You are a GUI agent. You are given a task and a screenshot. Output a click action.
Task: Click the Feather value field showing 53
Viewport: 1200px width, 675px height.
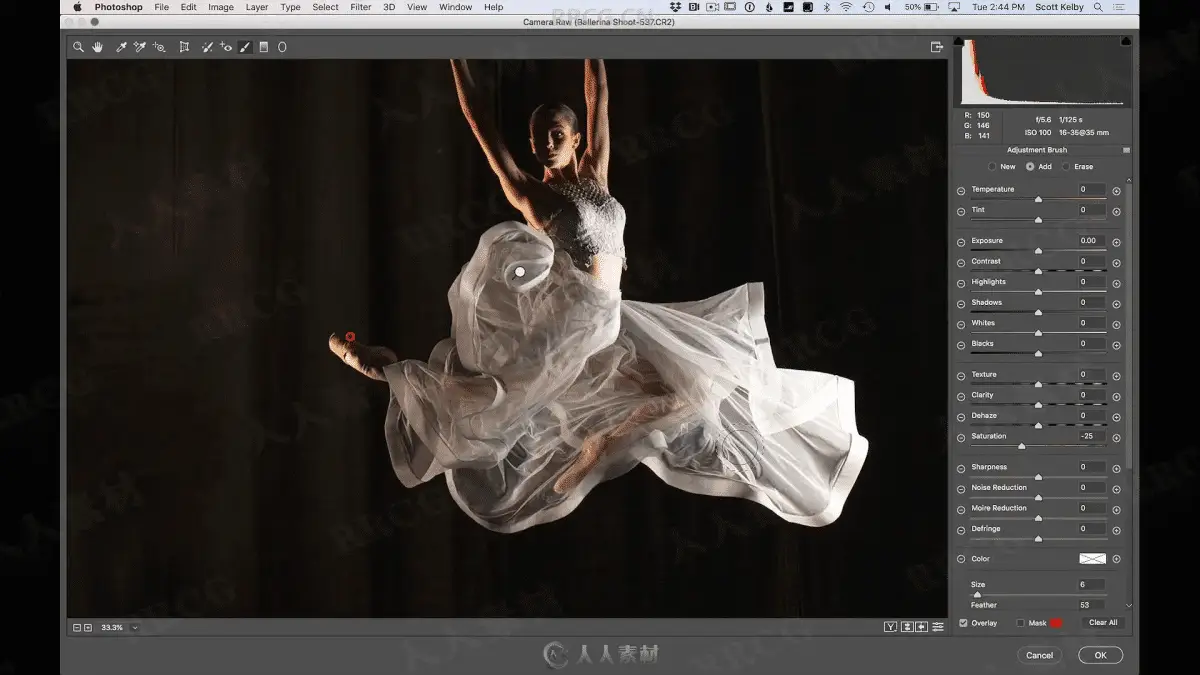point(1092,605)
